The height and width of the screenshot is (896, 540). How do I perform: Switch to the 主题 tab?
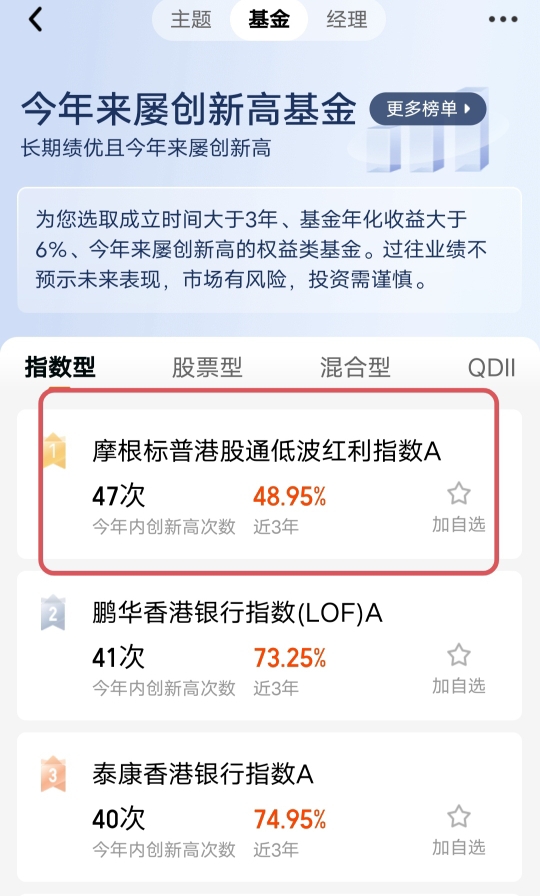(191, 19)
